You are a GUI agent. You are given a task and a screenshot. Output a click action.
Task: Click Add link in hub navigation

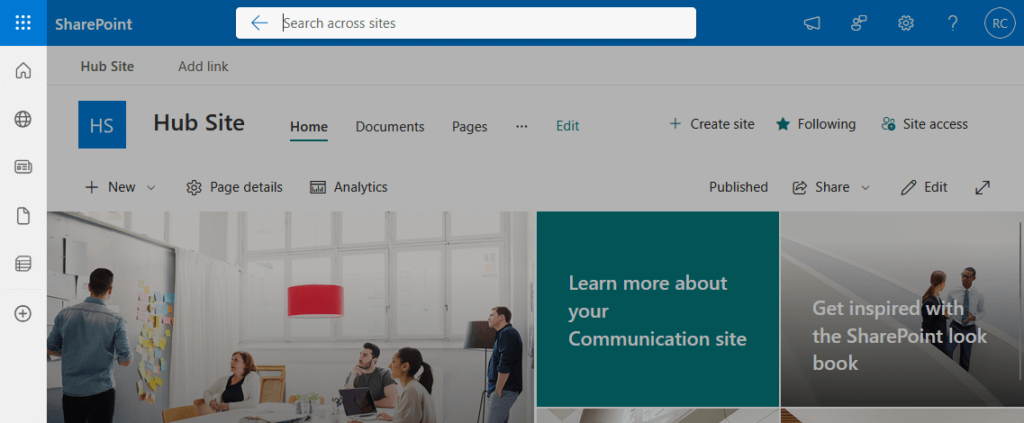click(203, 67)
